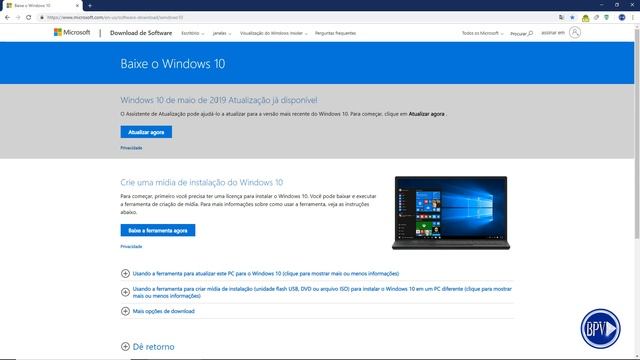This screenshot has width=640, height=360.
Task: Bookmark page with the star icon
Action: 572,18
